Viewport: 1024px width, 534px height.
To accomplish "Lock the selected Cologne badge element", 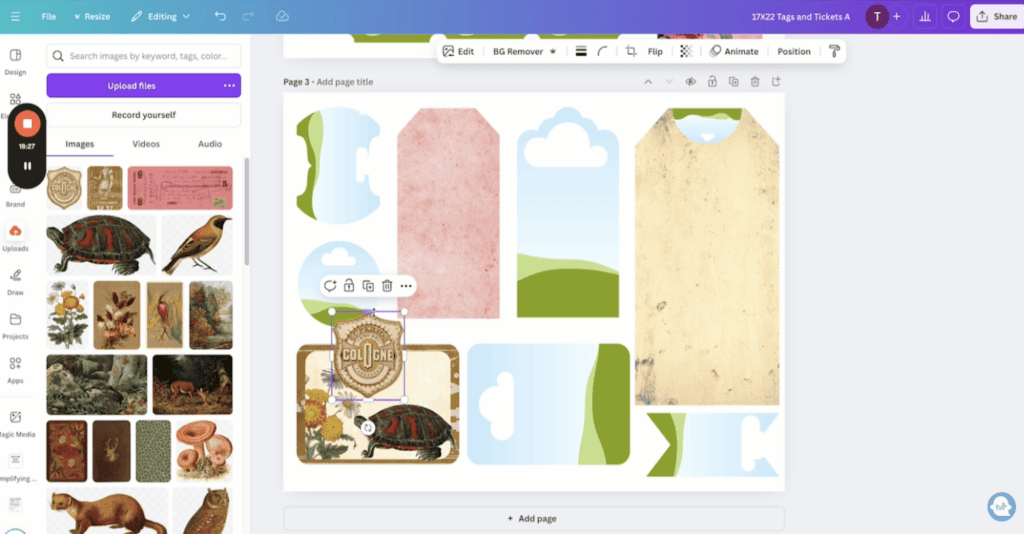I will coord(349,286).
